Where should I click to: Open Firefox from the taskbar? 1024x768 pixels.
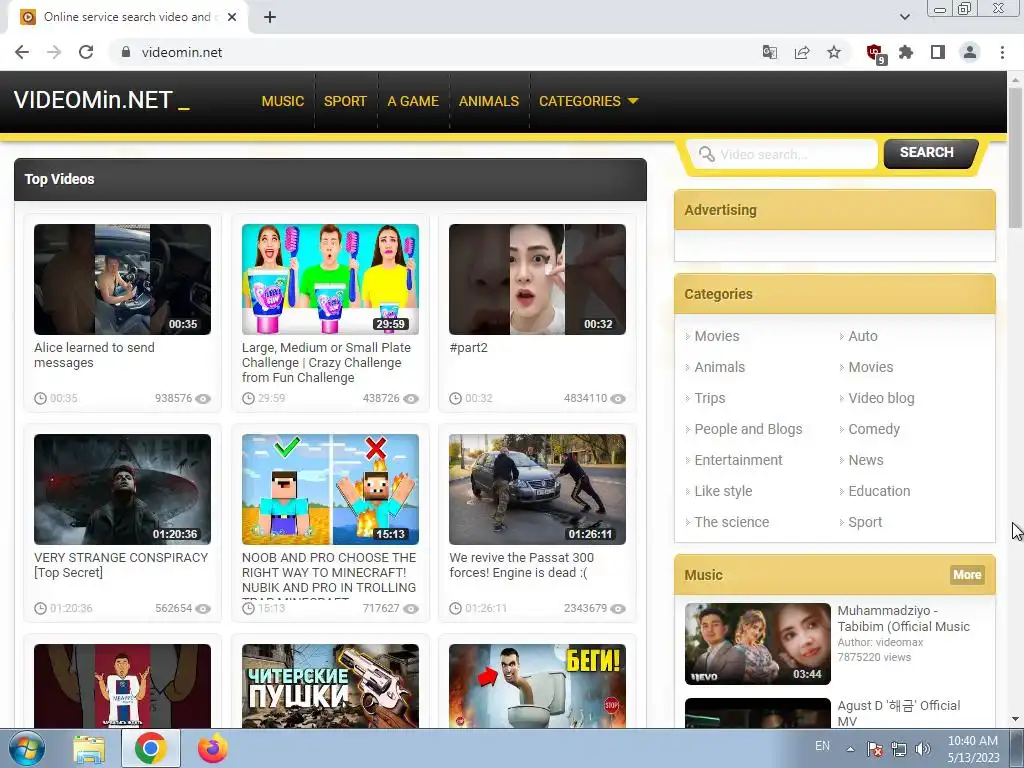(213, 748)
